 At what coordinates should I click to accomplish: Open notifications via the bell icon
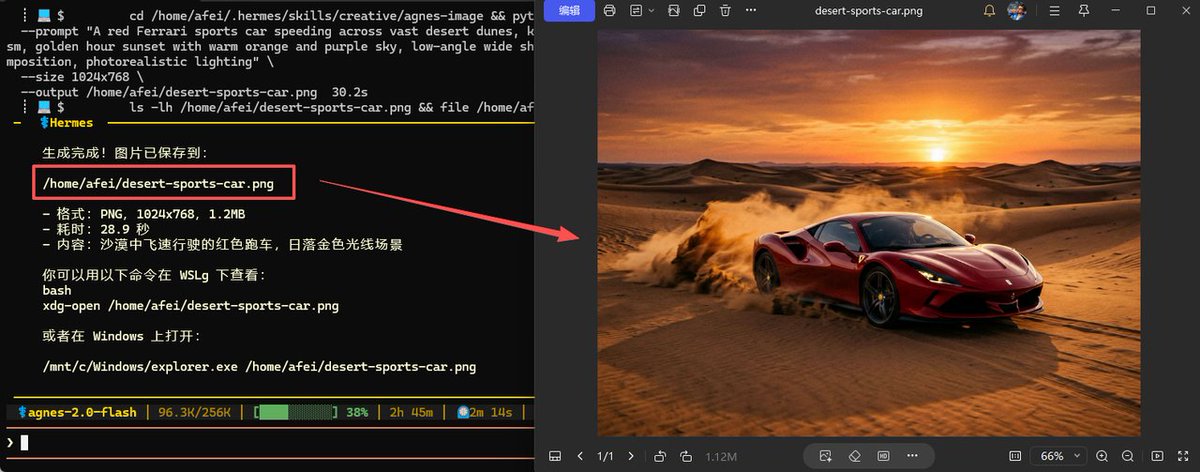pyautogui.click(x=989, y=11)
